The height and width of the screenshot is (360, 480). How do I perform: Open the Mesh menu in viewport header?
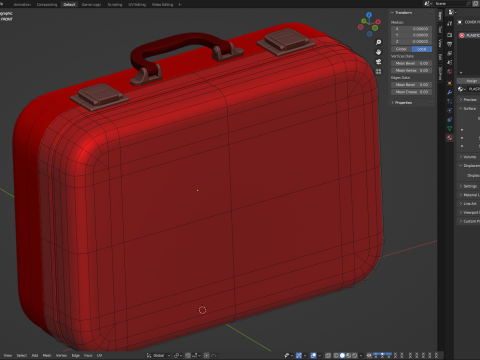(x=47, y=356)
